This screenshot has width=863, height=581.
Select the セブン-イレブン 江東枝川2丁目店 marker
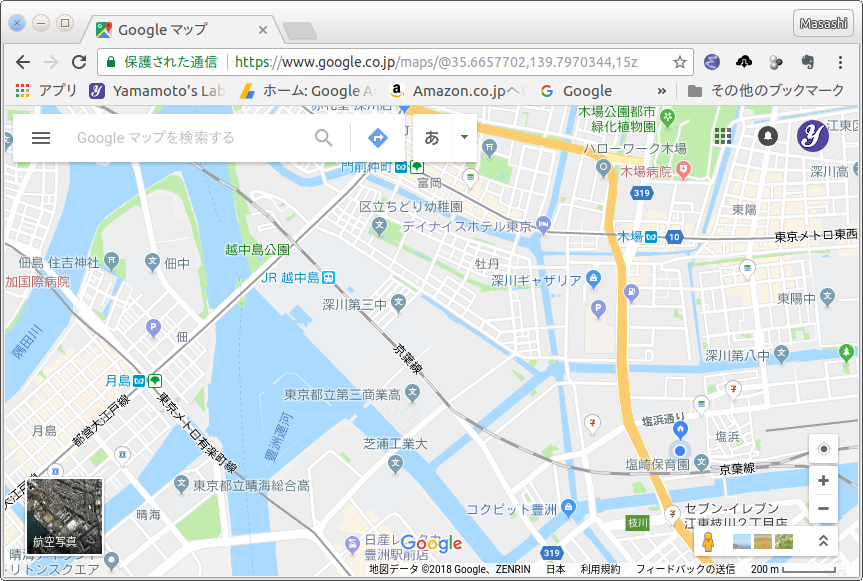coord(671,513)
